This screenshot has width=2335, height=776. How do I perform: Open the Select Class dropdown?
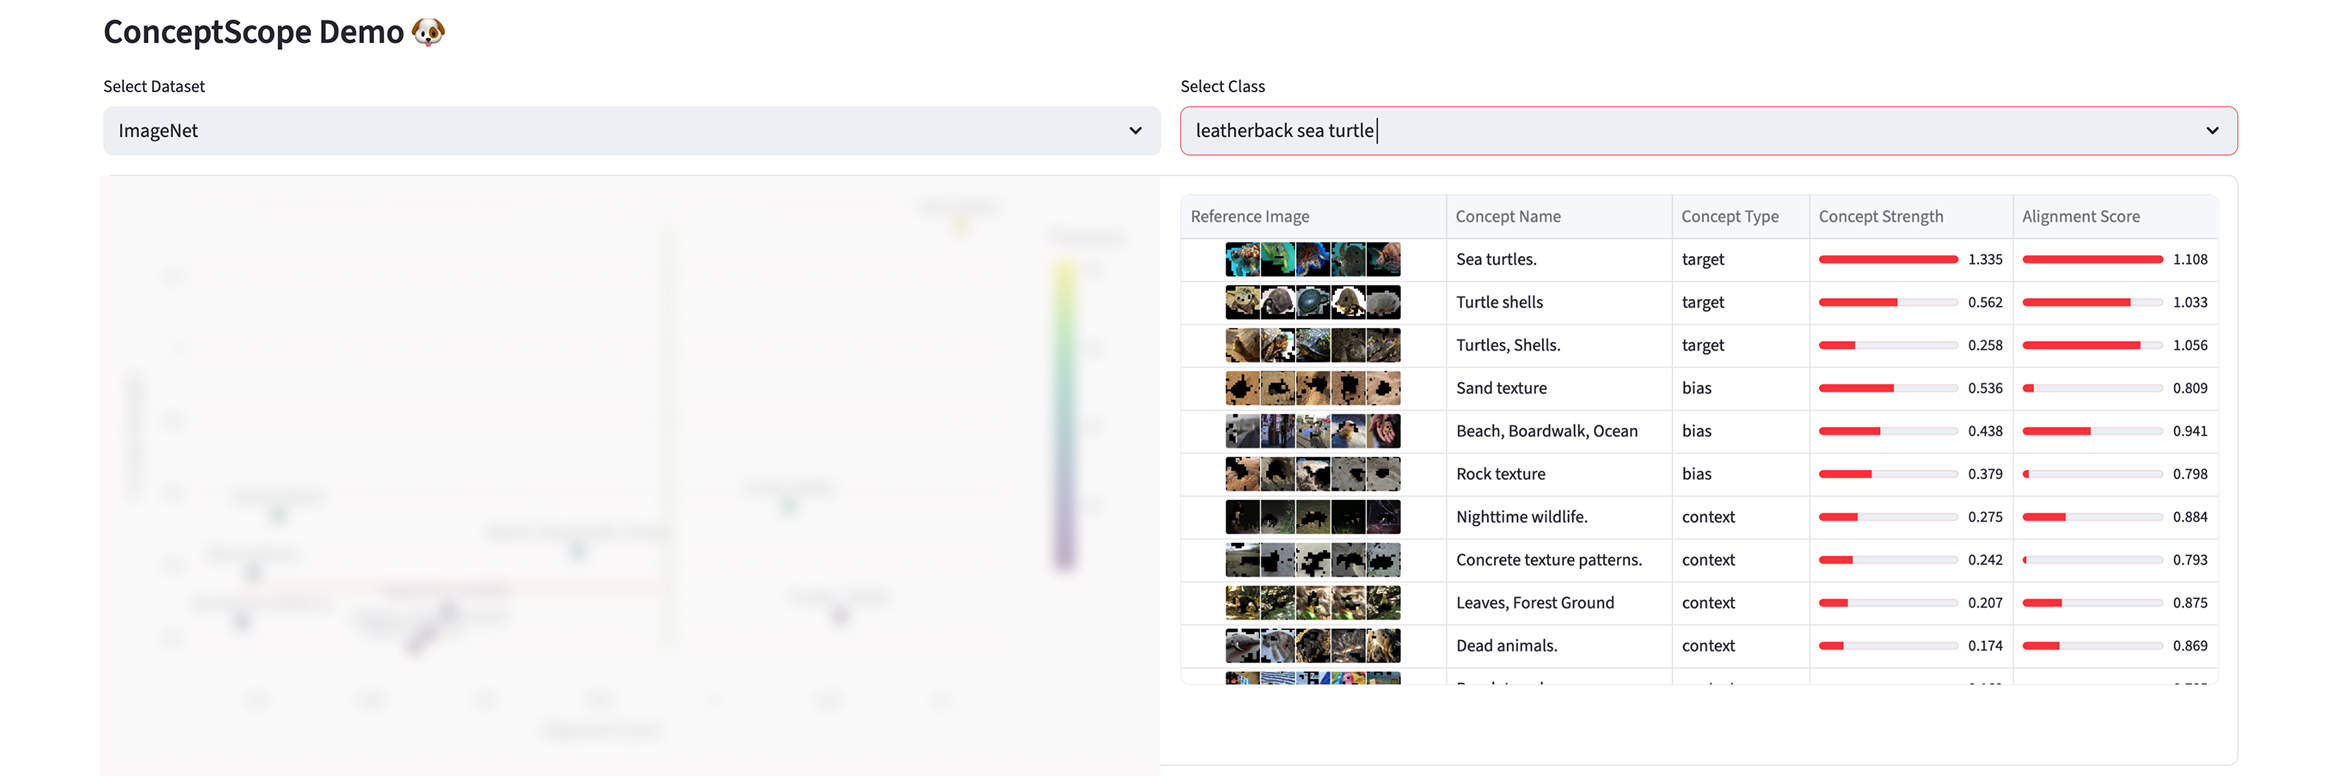point(1708,130)
